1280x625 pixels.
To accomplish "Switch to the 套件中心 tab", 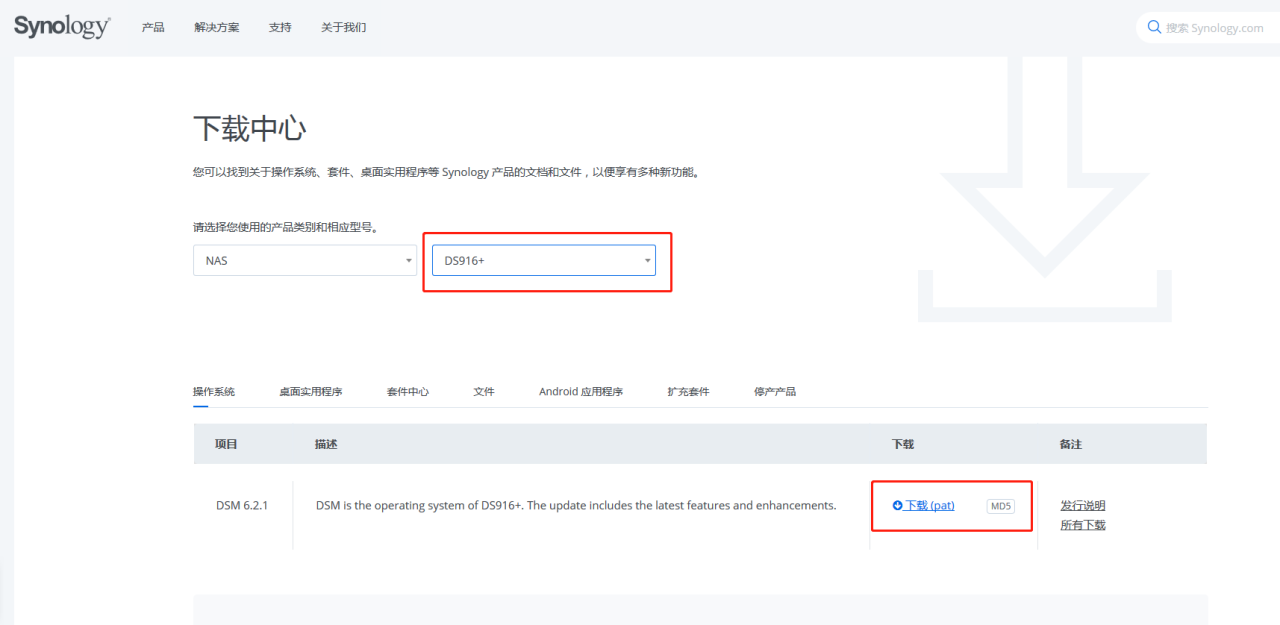I will [x=407, y=391].
